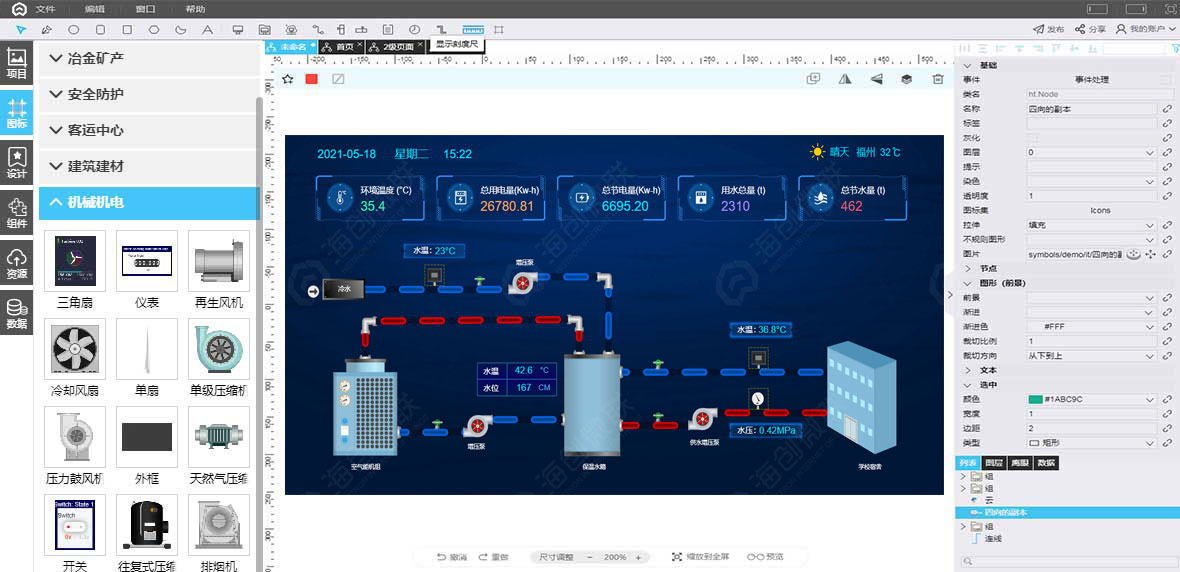
Task: Click the ruler display toolbar icon
Action: [472, 29]
